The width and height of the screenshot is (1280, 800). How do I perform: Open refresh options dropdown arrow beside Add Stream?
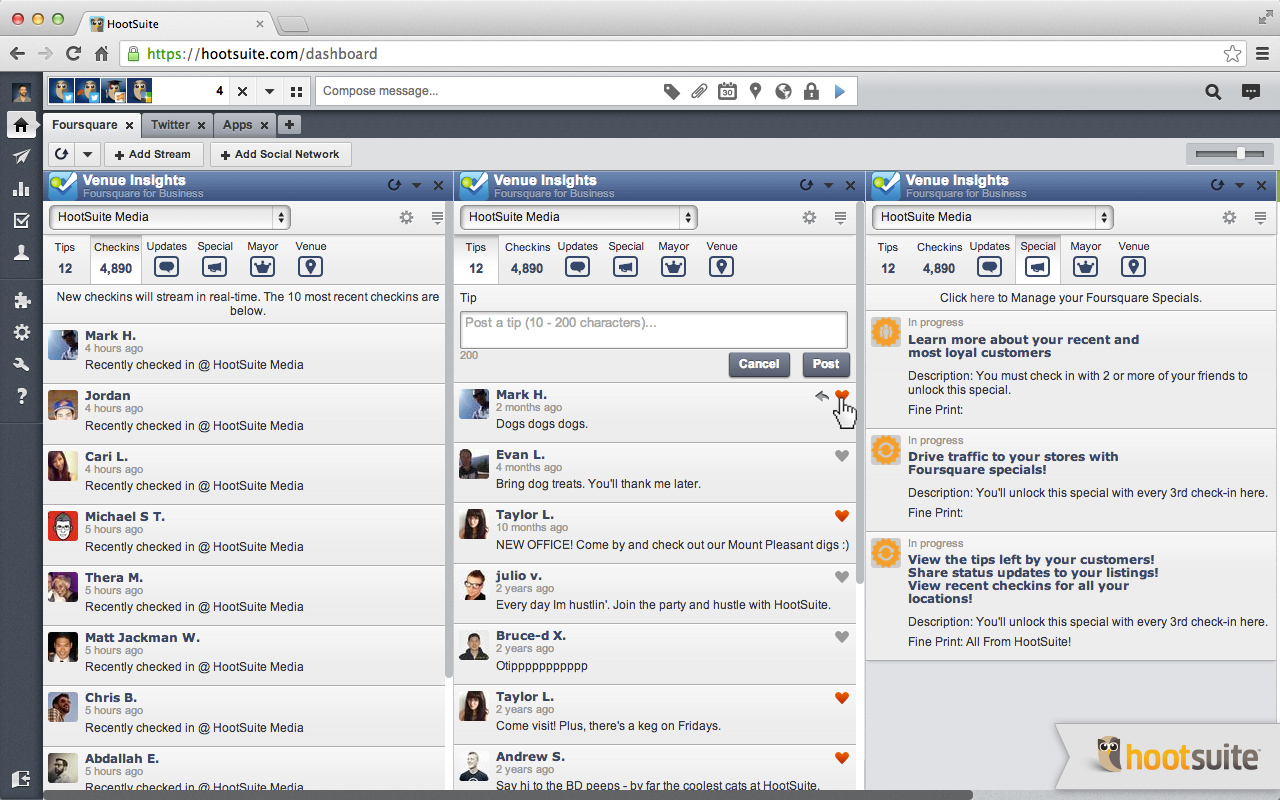tap(87, 155)
